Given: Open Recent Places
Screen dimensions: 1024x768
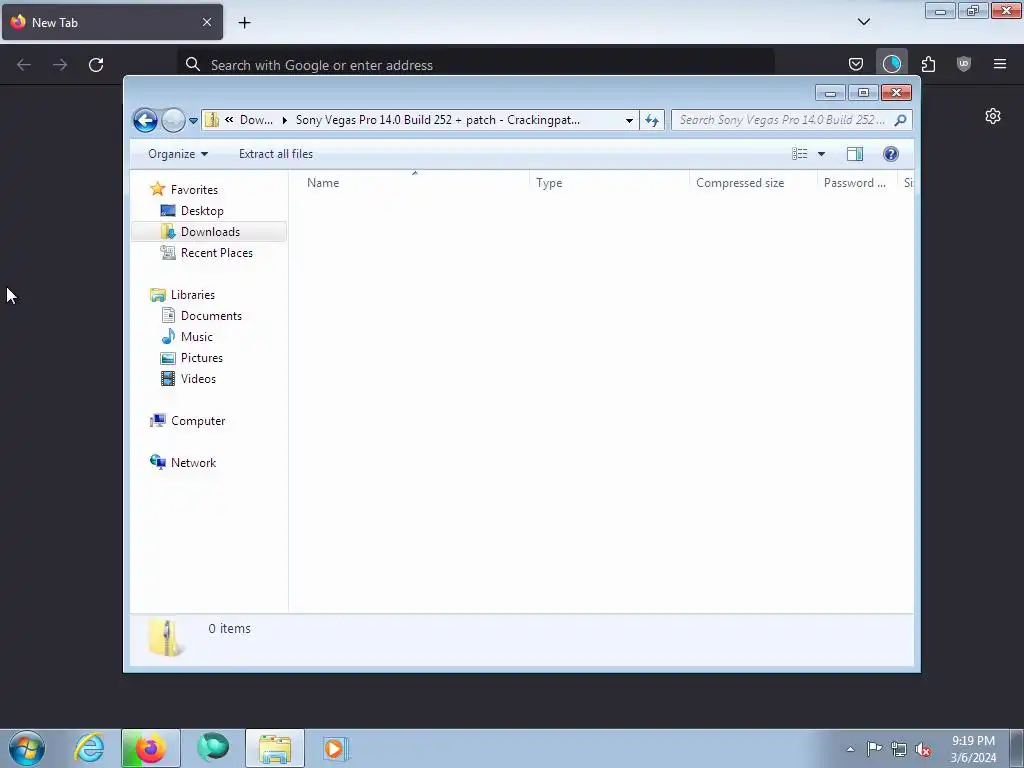Looking at the screenshot, I should [207, 253].
